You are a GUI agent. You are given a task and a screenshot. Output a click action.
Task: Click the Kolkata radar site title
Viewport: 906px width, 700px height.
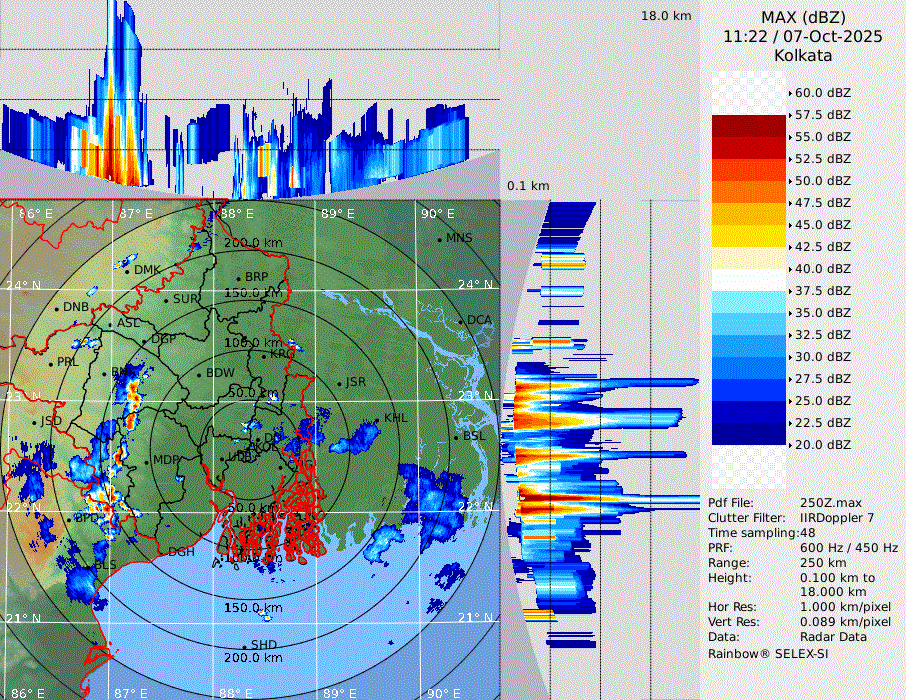803,55
